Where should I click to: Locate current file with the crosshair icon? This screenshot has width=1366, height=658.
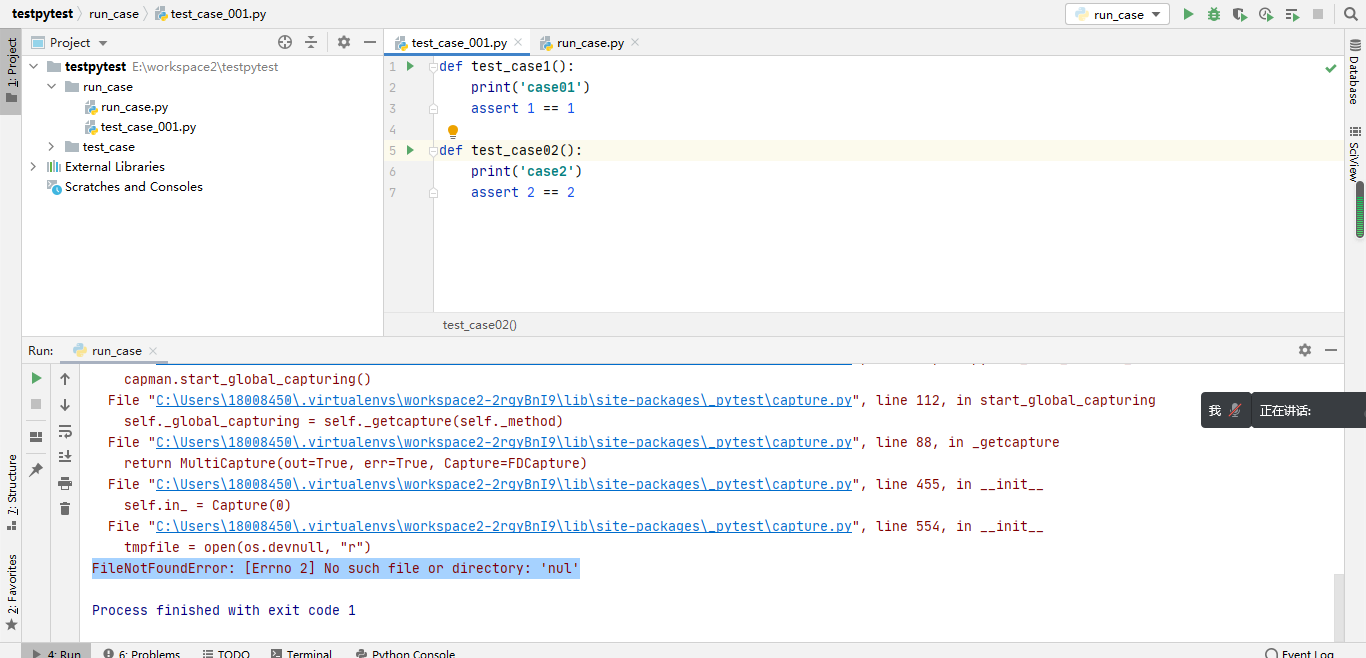[x=285, y=42]
